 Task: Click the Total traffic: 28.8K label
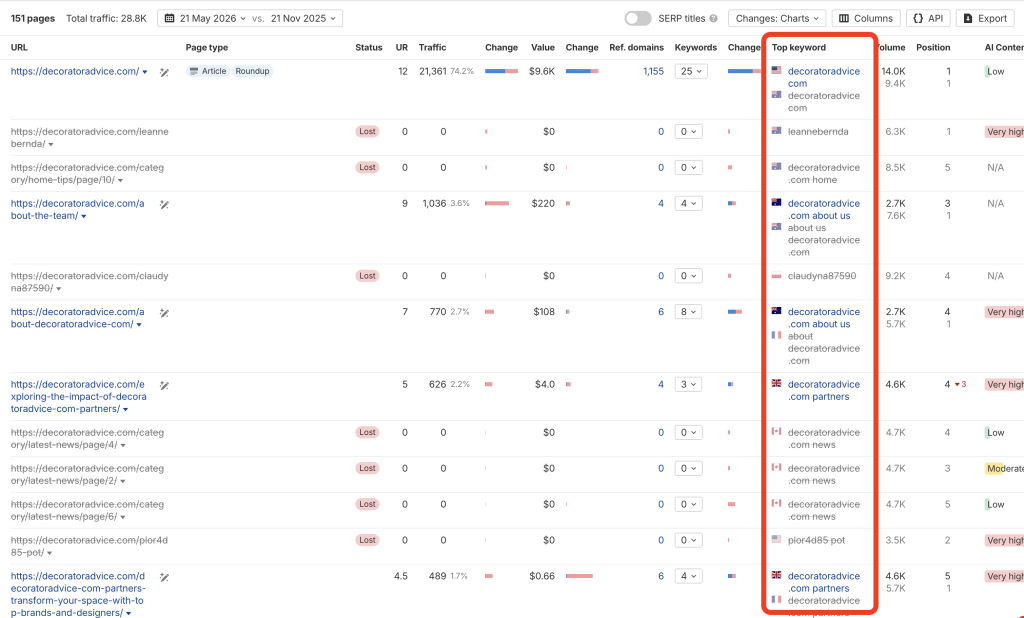coord(106,18)
